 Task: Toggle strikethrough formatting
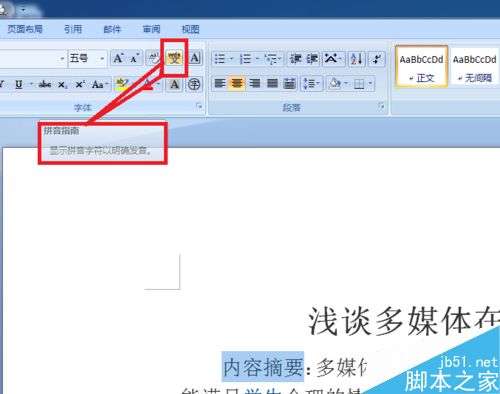pos(45,84)
